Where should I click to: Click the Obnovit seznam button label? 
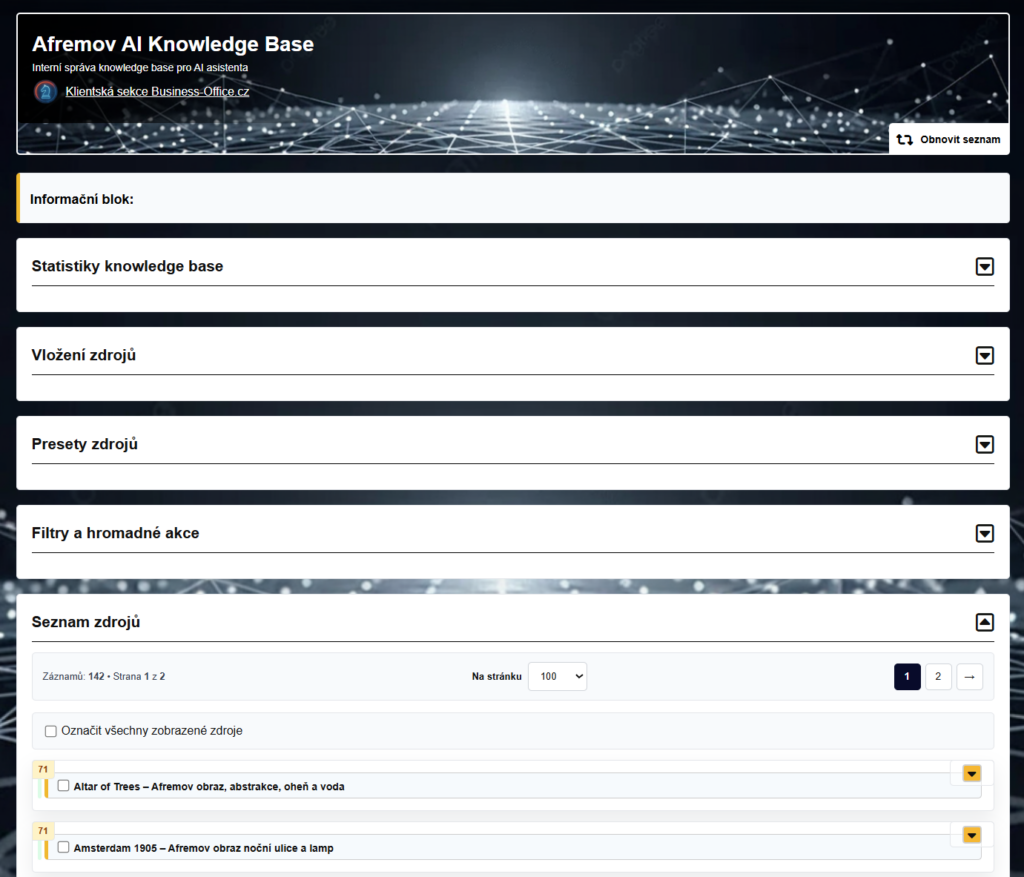(x=959, y=140)
